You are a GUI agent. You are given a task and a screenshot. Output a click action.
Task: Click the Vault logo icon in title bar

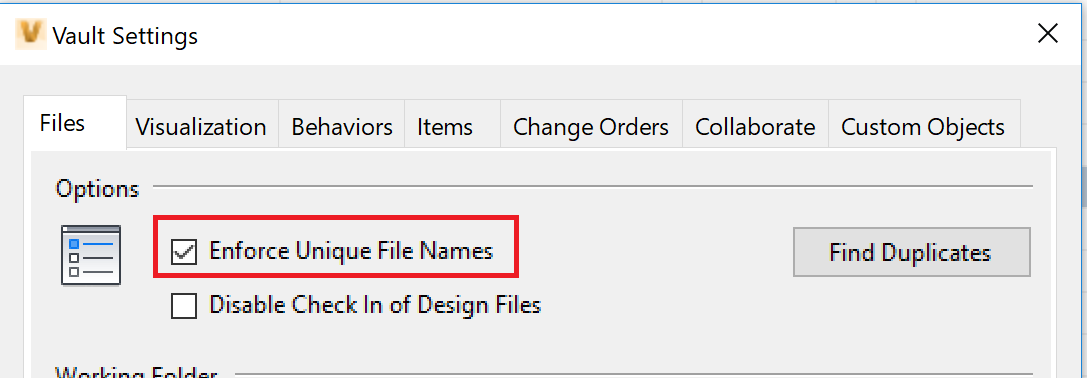[31, 34]
